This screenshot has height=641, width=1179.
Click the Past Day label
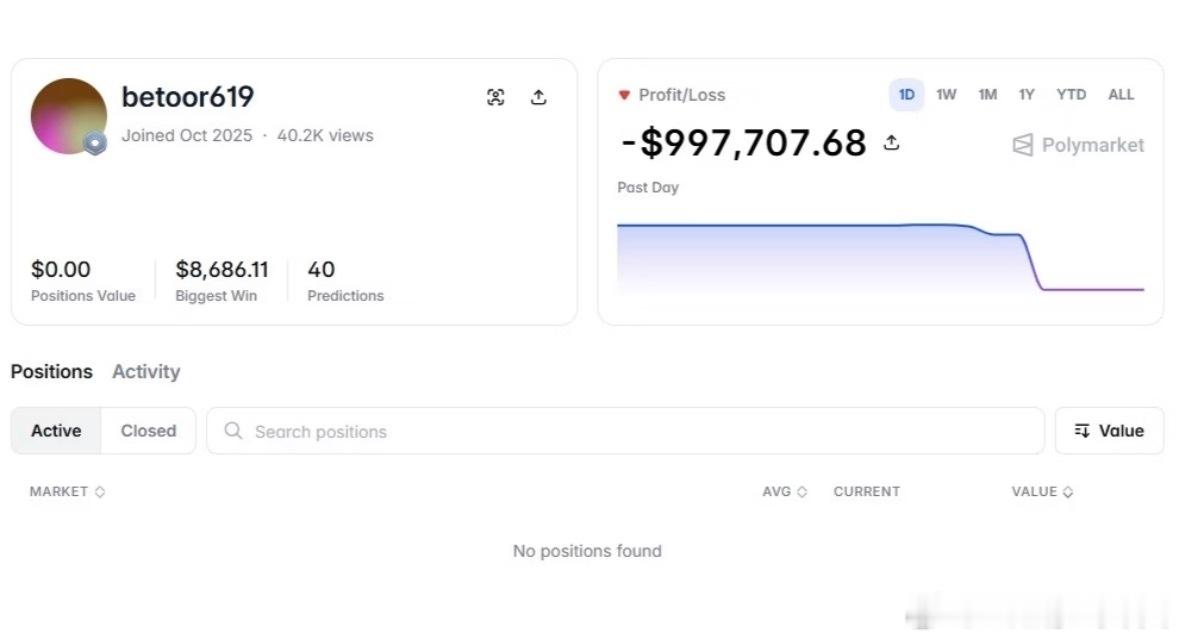647,187
